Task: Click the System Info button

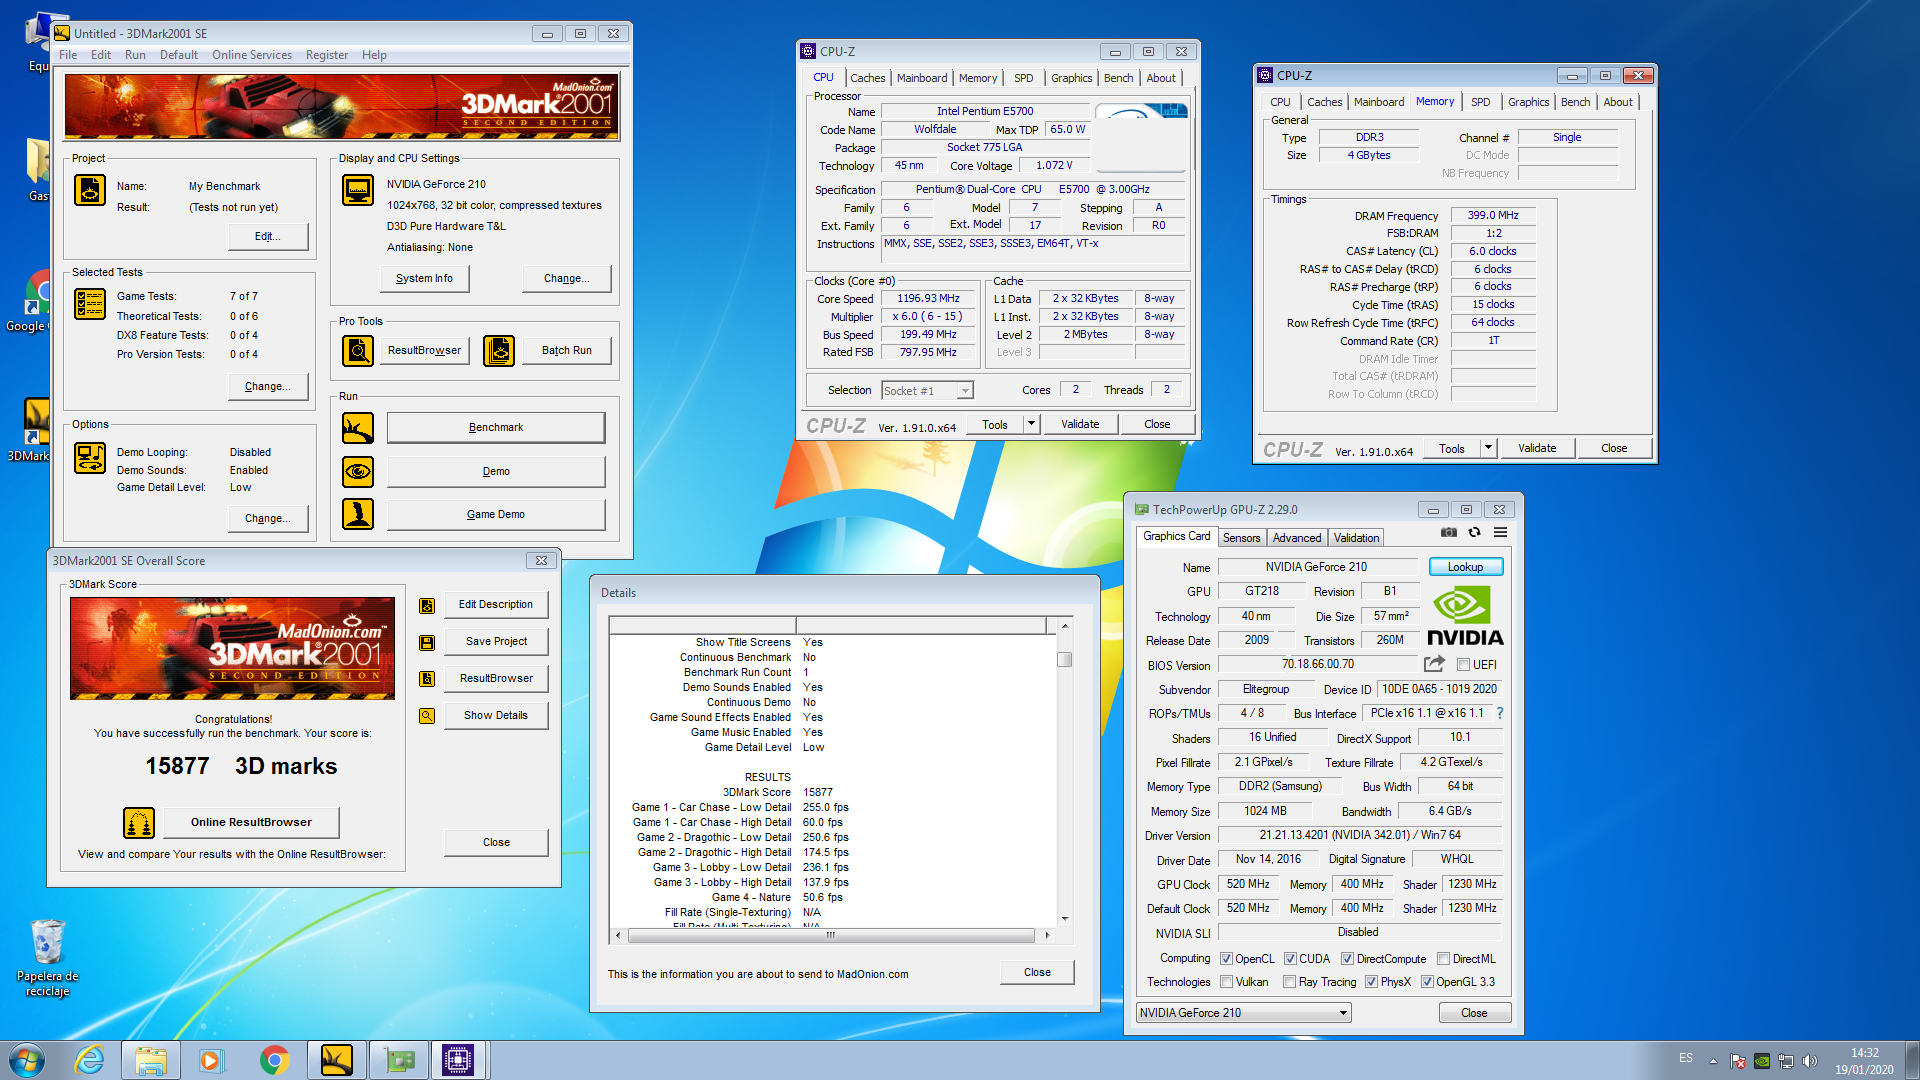Action: pyautogui.click(x=424, y=279)
